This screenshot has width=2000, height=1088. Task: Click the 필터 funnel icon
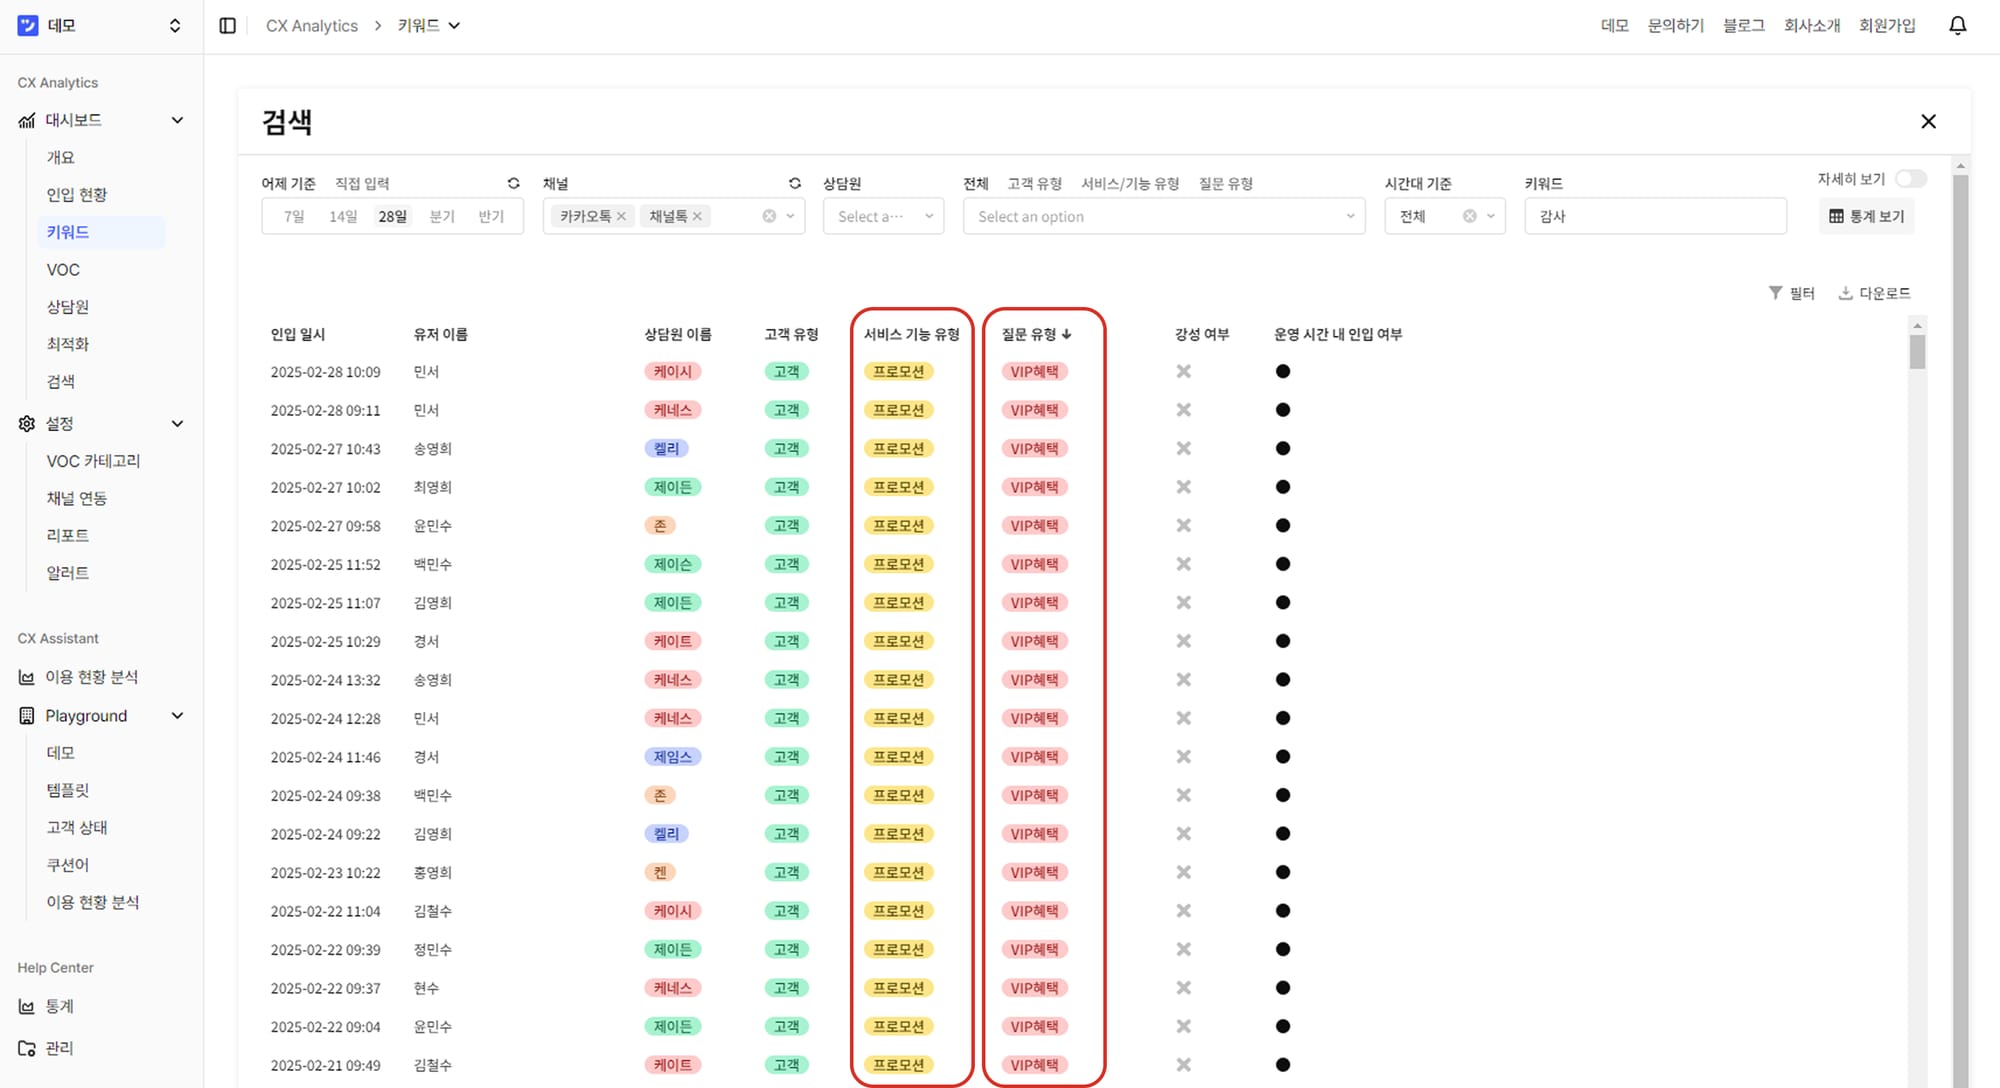(x=1775, y=293)
